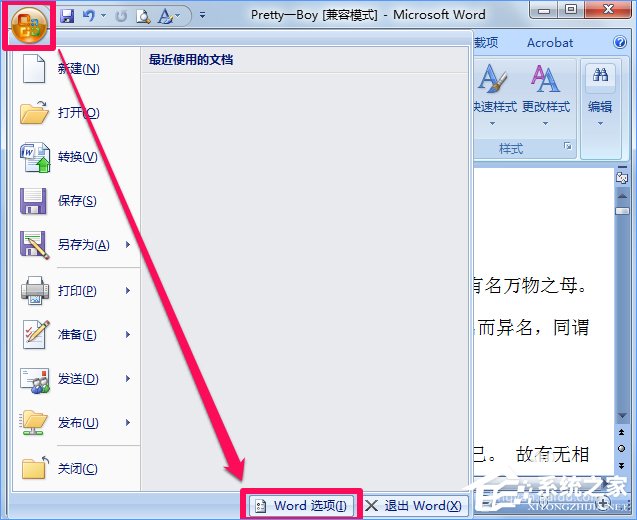The height and width of the screenshot is (520, 637).
Task: Click the Quick Styles 'A' toolbar icon
Action: [x=165, y=16]
